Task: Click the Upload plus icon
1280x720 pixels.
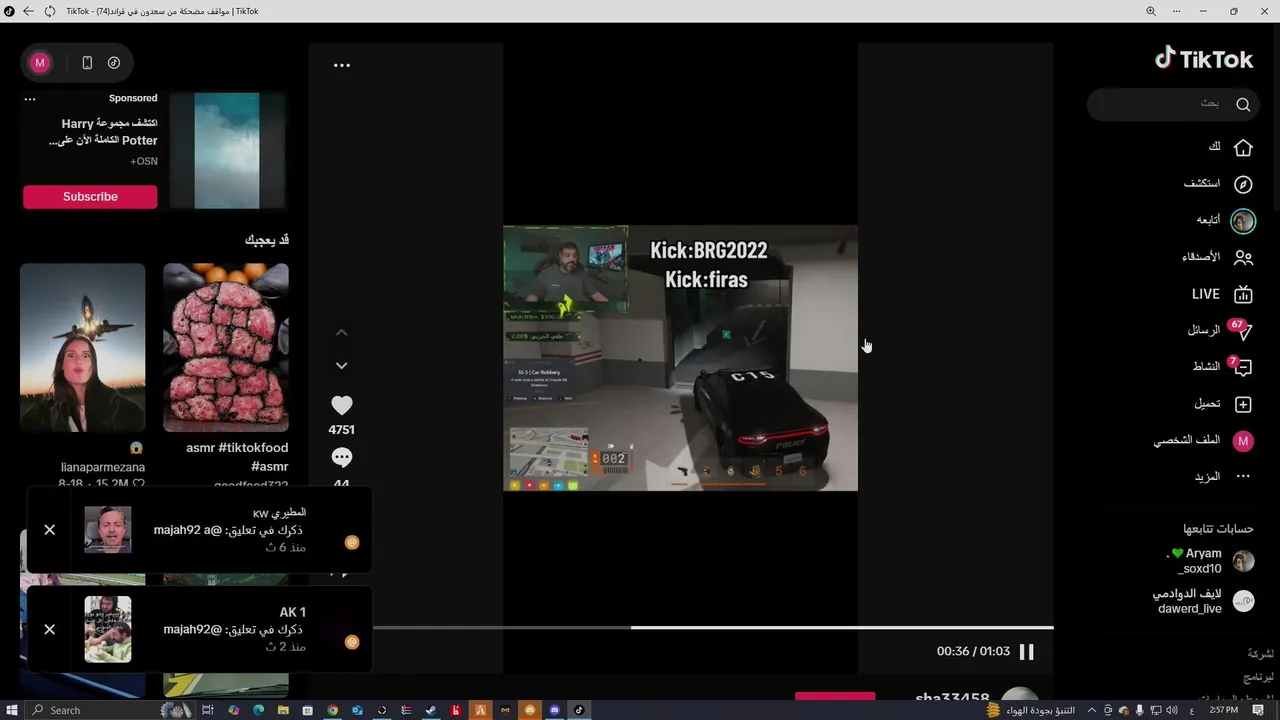Action: point(1243,404)
